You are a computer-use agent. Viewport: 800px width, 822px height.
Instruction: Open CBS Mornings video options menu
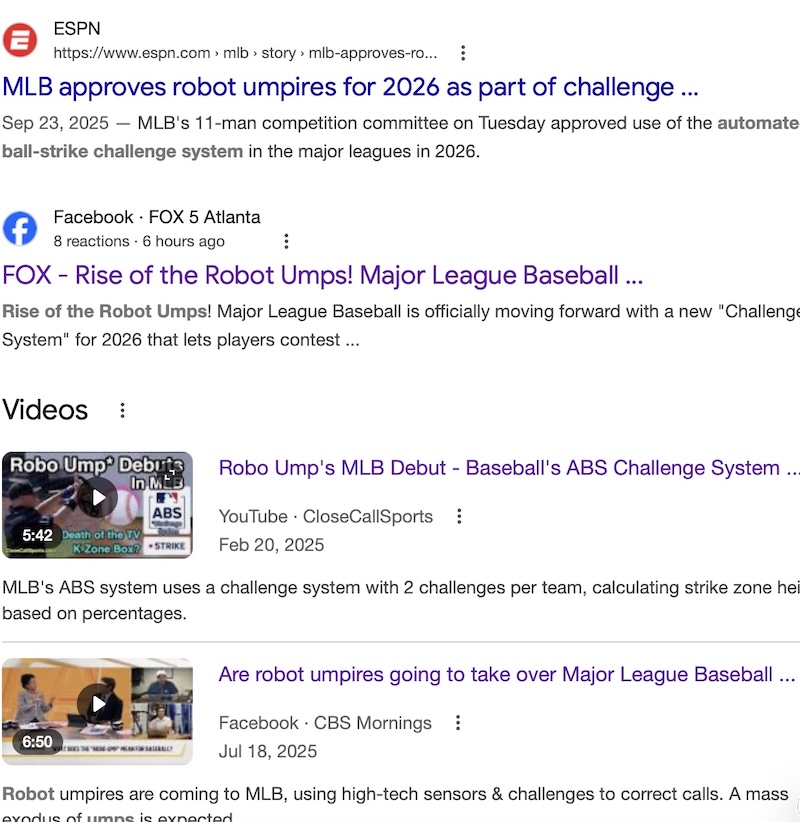coord(458,723)
